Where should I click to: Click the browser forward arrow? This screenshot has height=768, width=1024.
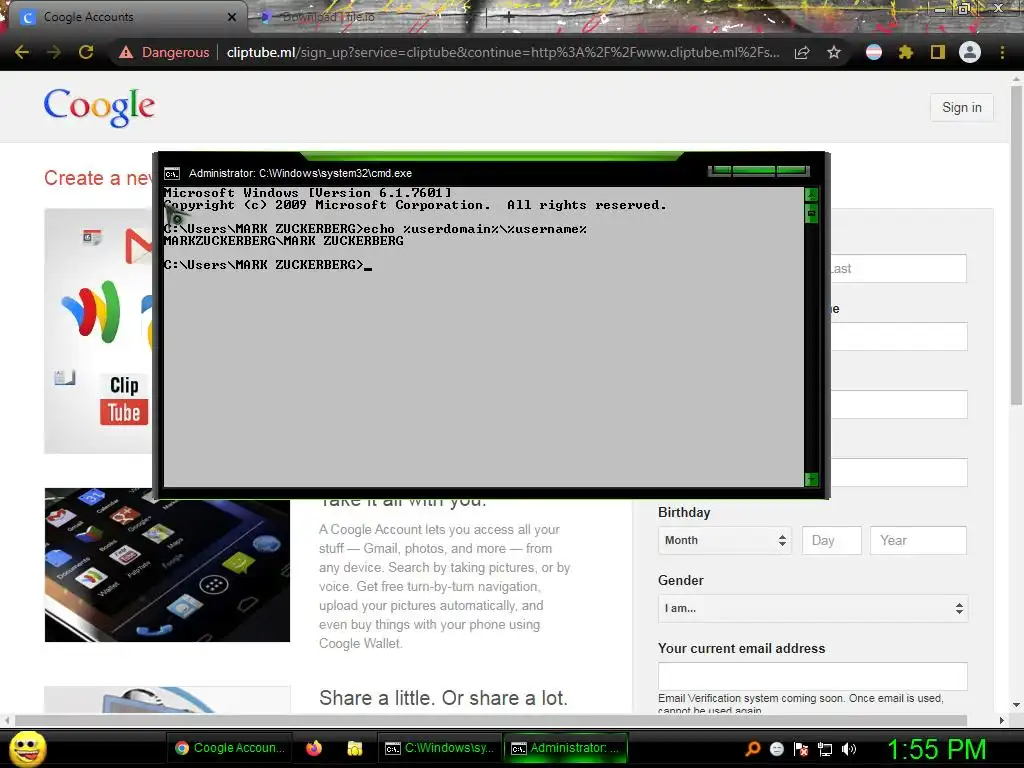[54, 52]
